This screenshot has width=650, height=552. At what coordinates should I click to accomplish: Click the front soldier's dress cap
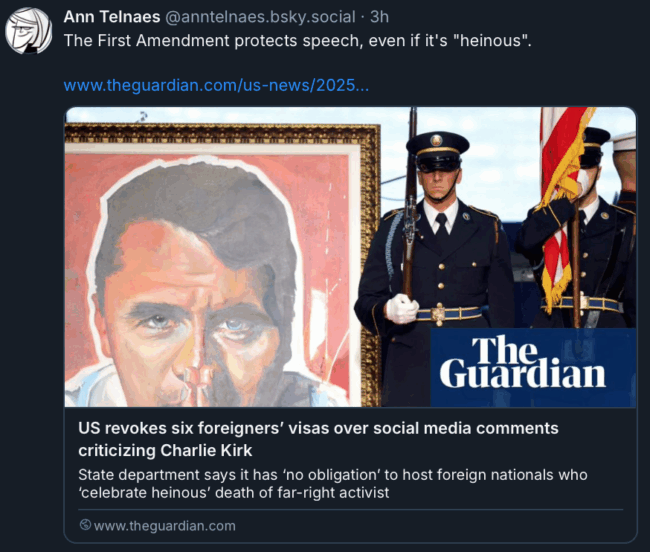(438, 151)
